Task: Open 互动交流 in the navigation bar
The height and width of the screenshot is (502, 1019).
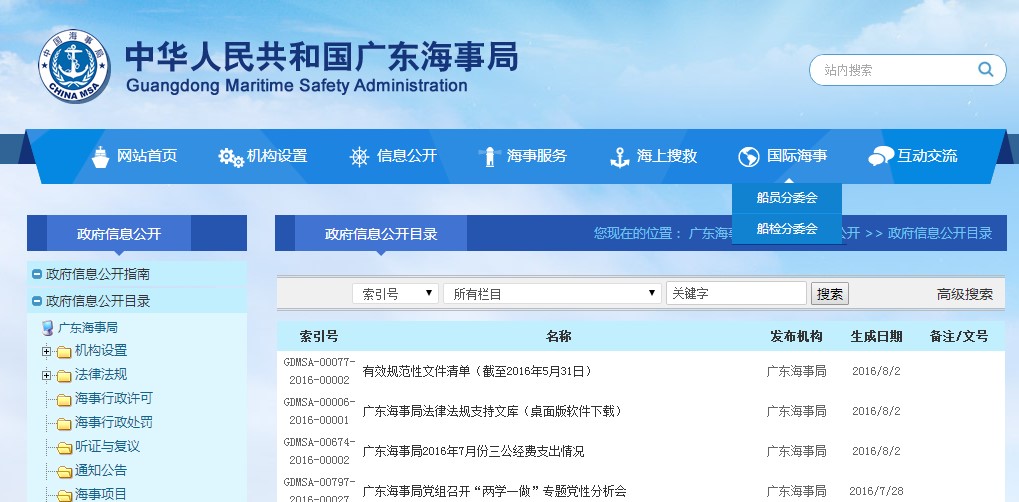Action: click(927, 156)
